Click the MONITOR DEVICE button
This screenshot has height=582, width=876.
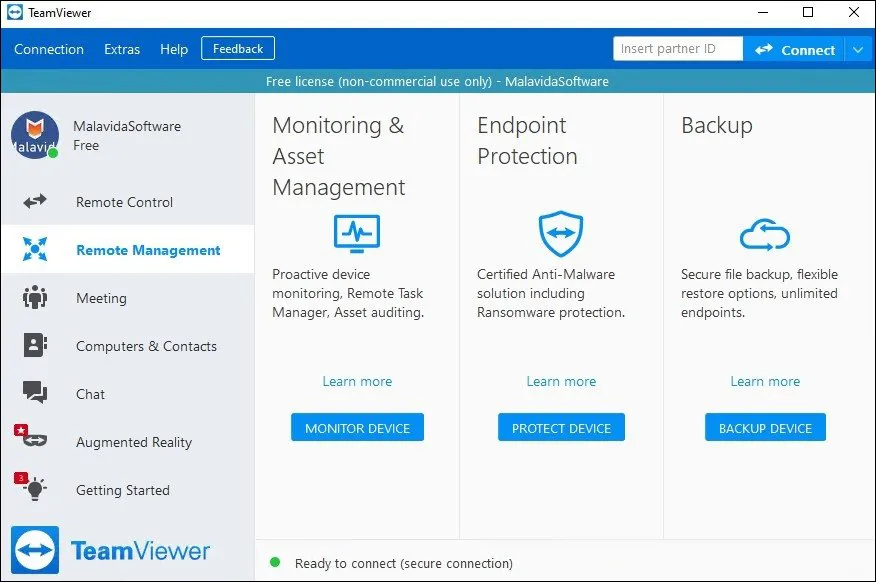pos(357,428)
